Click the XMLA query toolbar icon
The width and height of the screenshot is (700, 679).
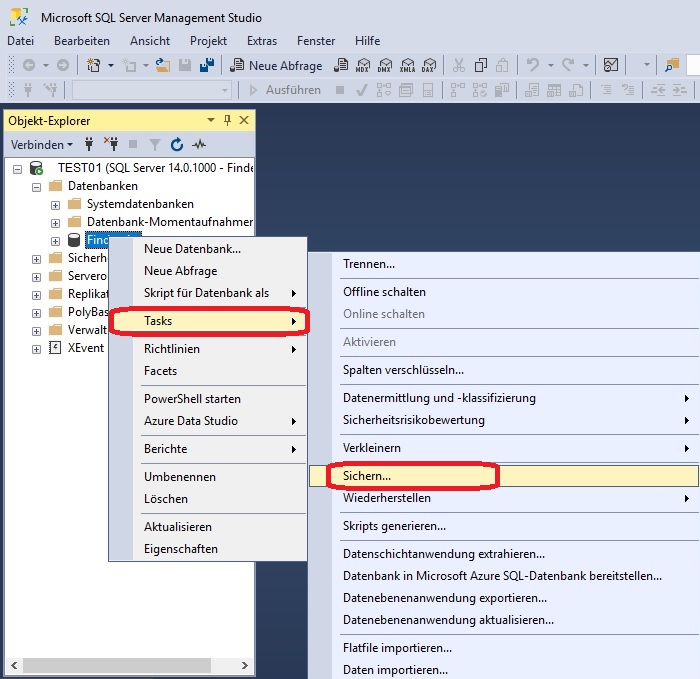pos(407,66)
